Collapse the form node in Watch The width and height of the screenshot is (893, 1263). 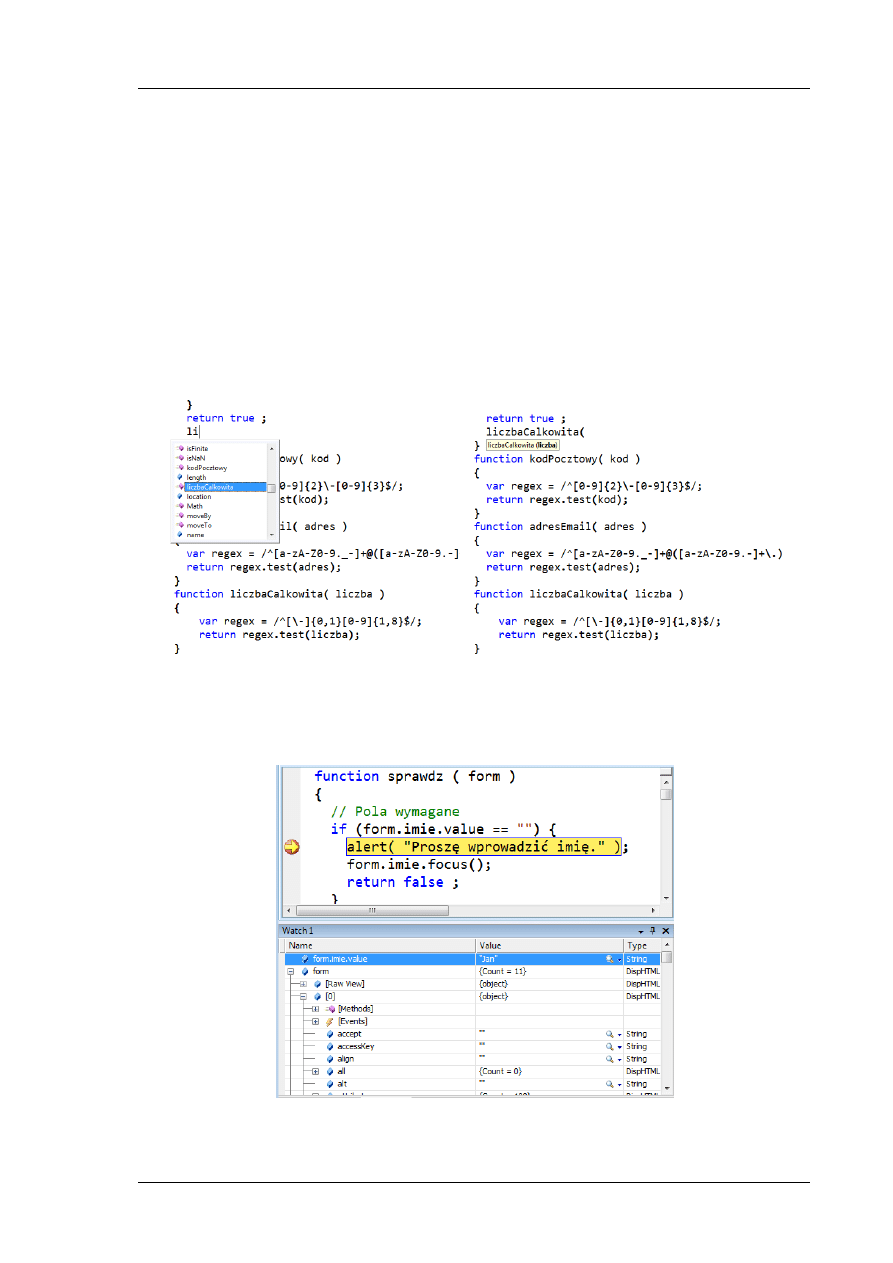[x=291, y=971]
